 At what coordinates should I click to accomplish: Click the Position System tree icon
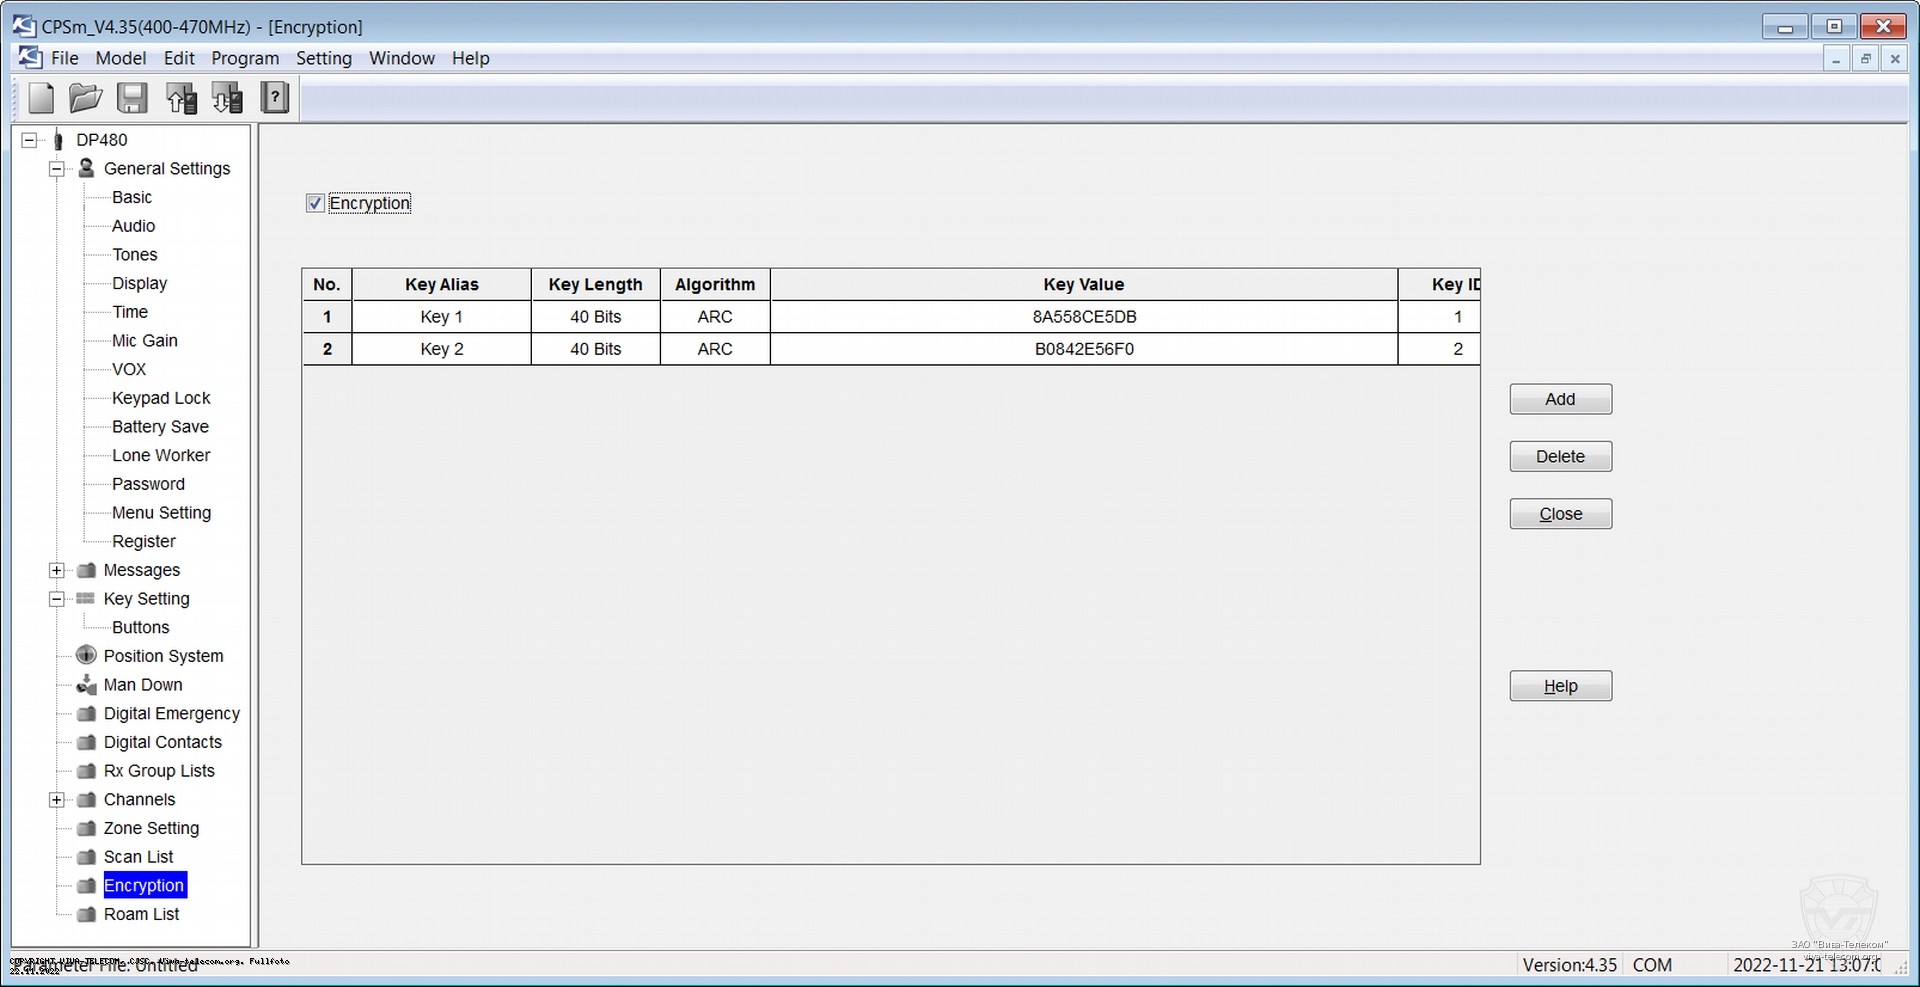(x=87, y=656)
